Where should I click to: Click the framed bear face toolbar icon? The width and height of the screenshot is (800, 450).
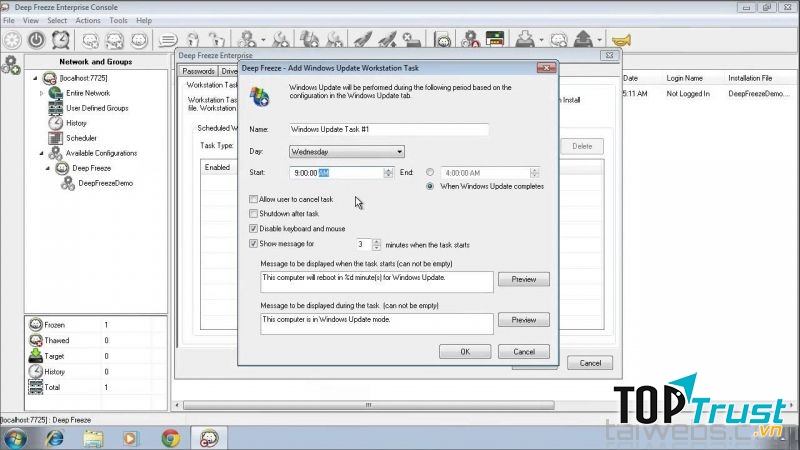point(443,40)
